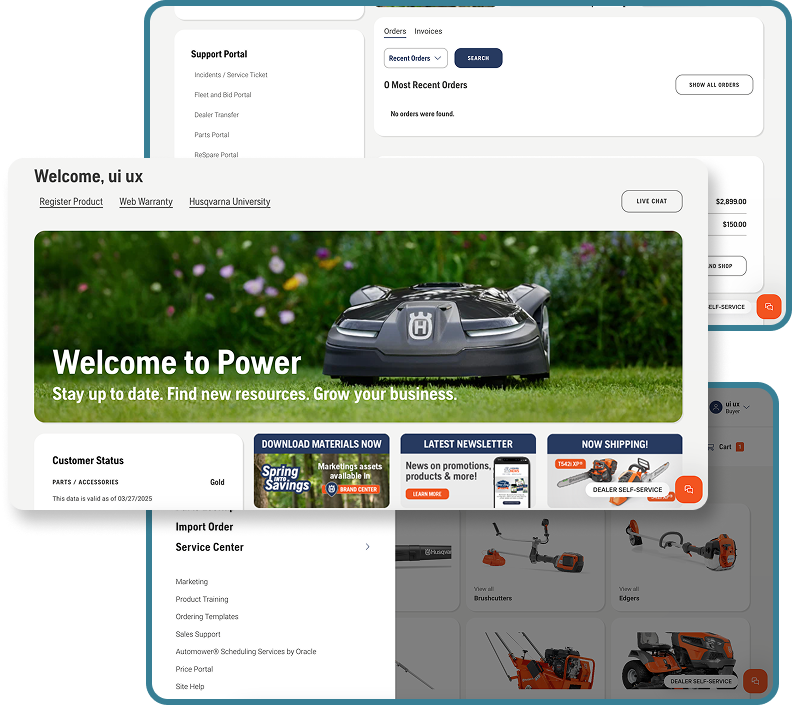
Task: Open the Ordering Templates menu item
Action: click(207, 617)
